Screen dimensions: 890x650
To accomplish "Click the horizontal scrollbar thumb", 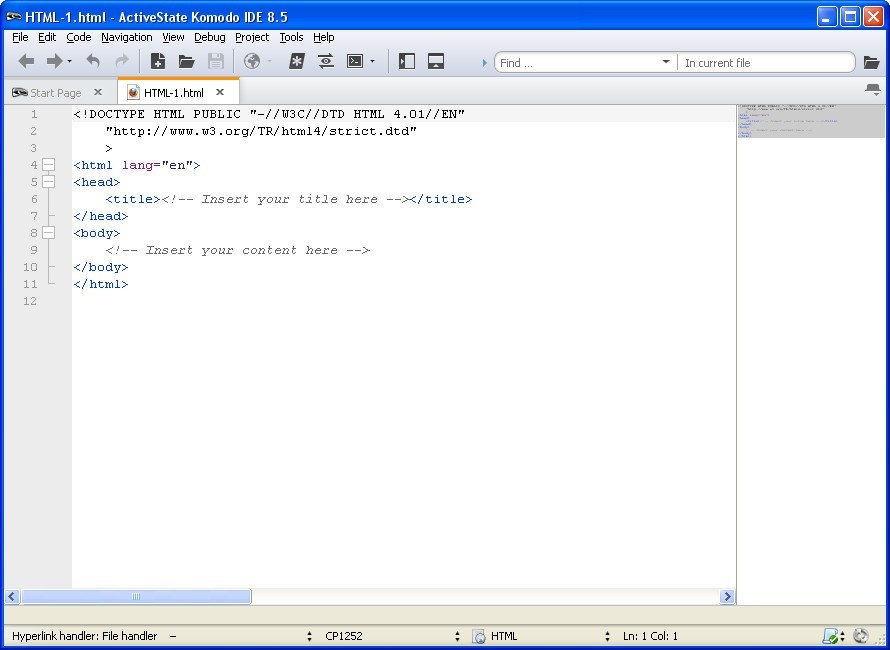I will (x=136, y=597).
